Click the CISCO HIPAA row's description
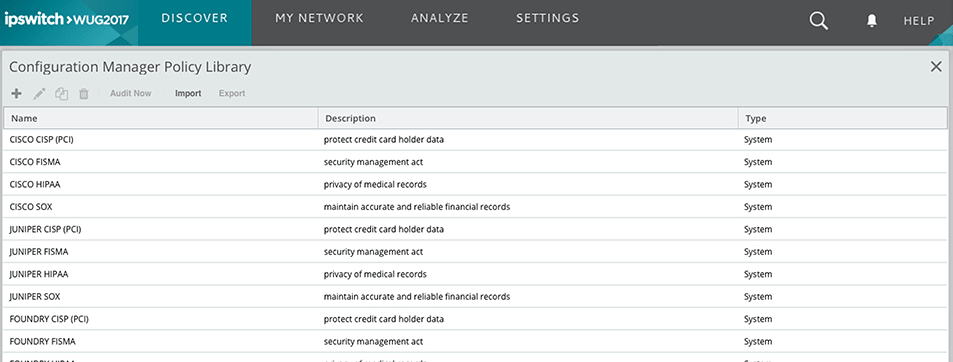Screen dimensions: 953x362 pyautogui.click(x=375, y=185)
